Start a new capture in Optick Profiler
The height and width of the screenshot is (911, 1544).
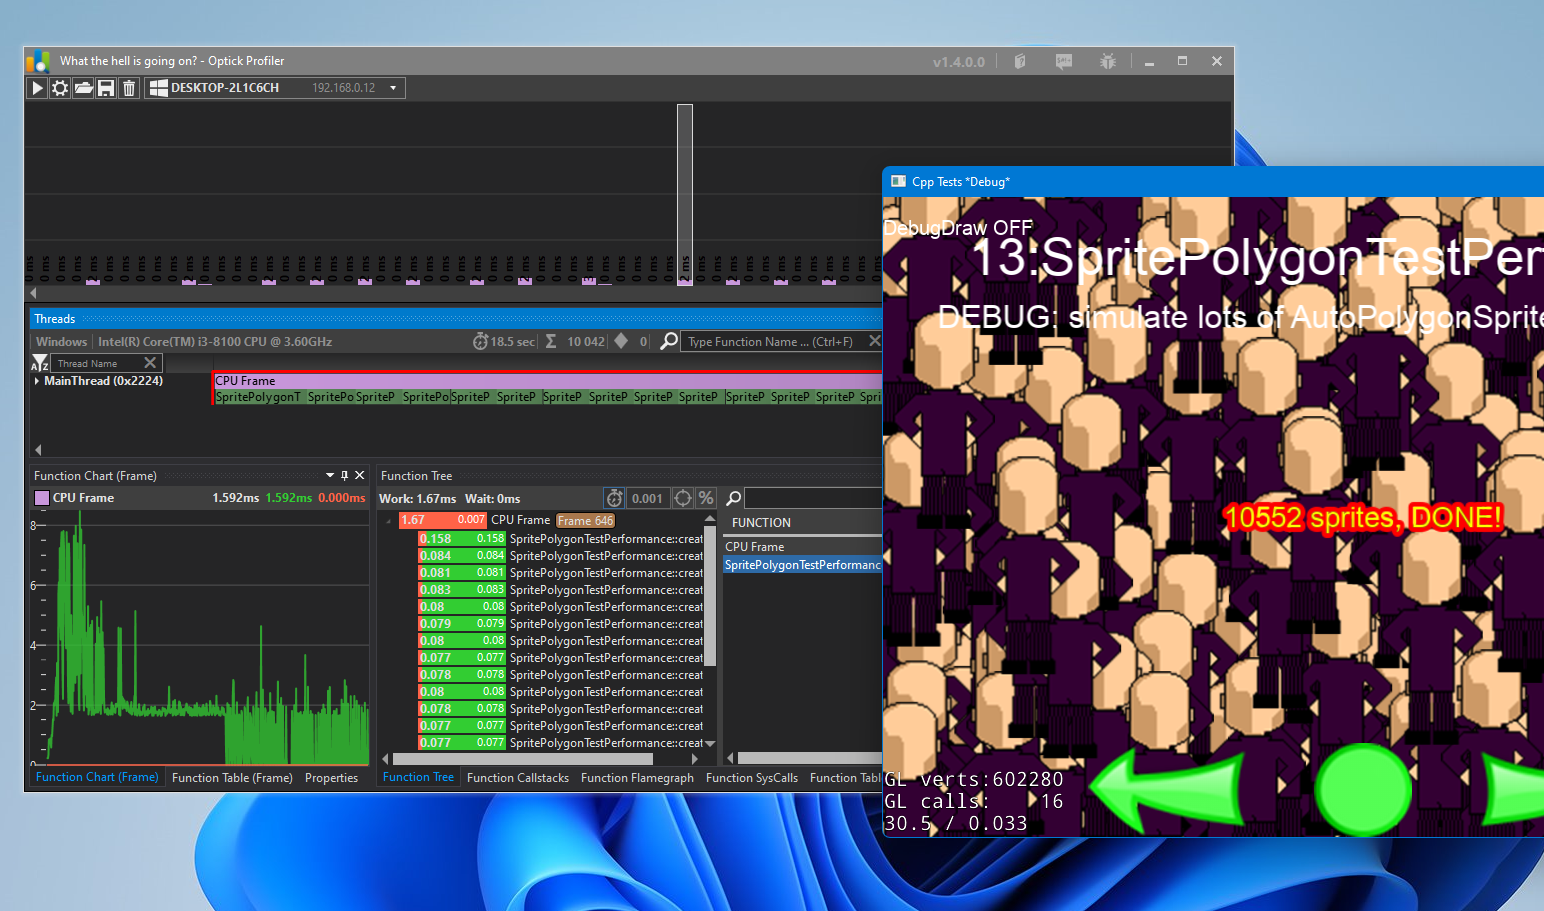point(37,88)
